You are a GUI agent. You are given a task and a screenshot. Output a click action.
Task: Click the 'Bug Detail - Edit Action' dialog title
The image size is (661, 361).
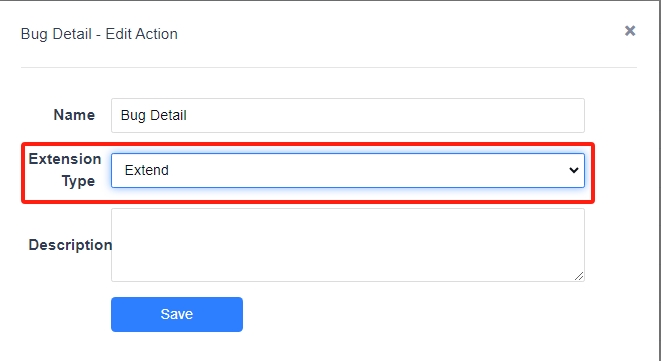(99, 34)
